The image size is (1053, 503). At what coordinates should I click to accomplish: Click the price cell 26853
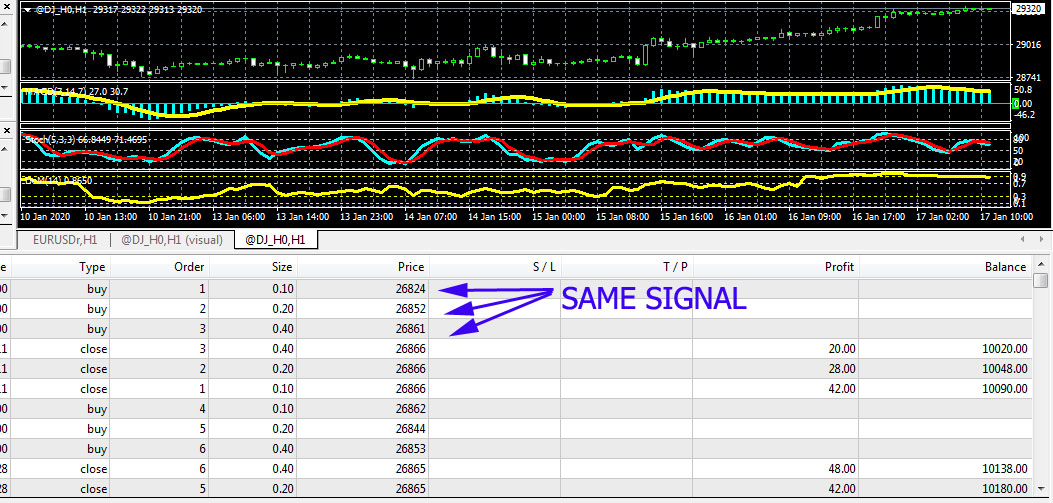tap(410, 449)
